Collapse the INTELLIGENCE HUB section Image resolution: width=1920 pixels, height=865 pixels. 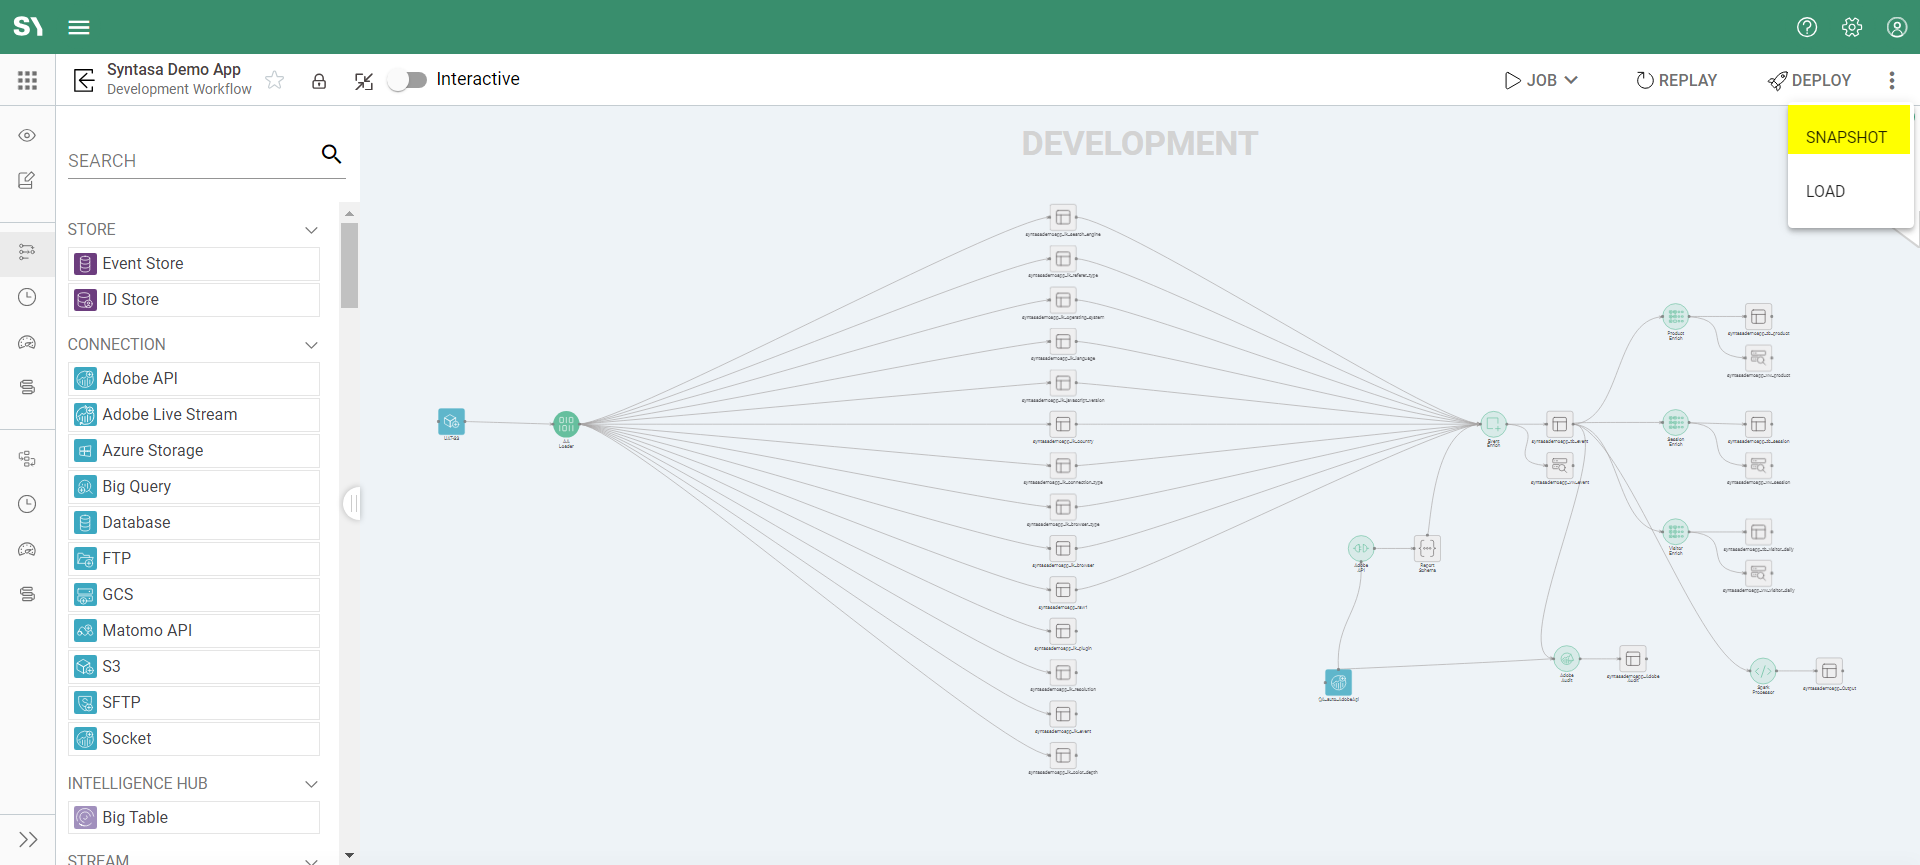point(311,784)
